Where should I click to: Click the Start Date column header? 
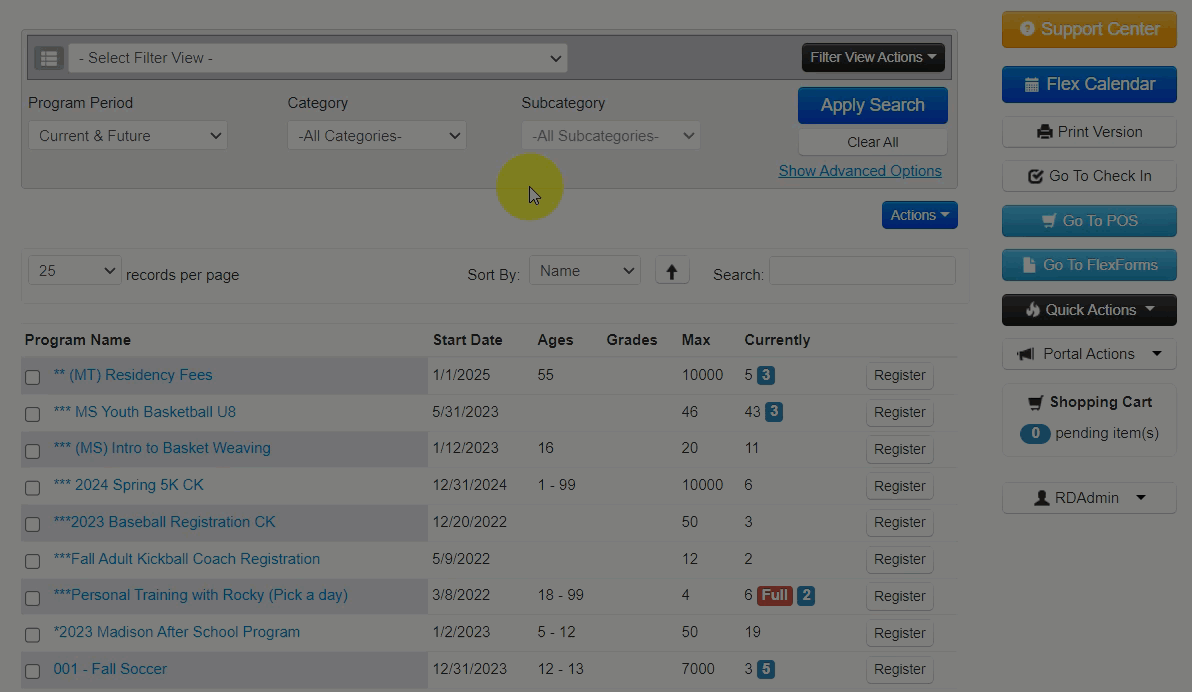pos(468,340)
